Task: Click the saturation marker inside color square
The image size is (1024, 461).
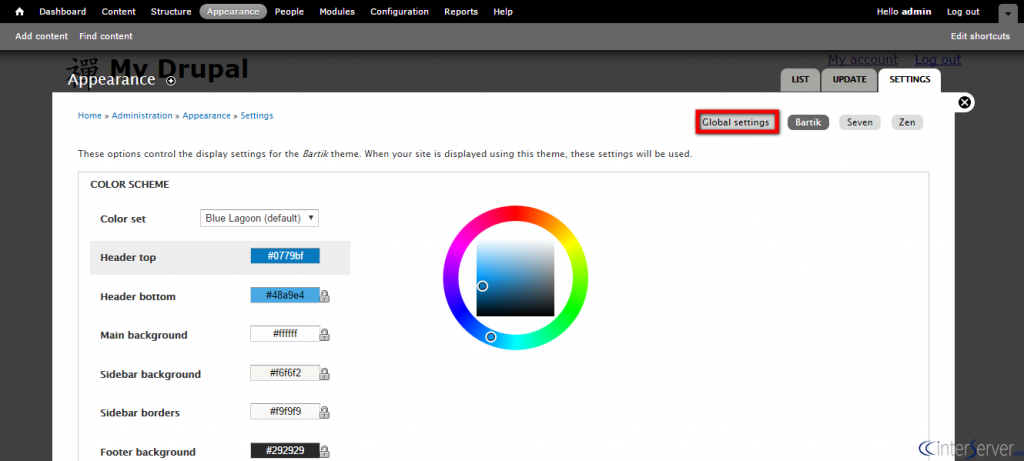Action: pos(483,286)
